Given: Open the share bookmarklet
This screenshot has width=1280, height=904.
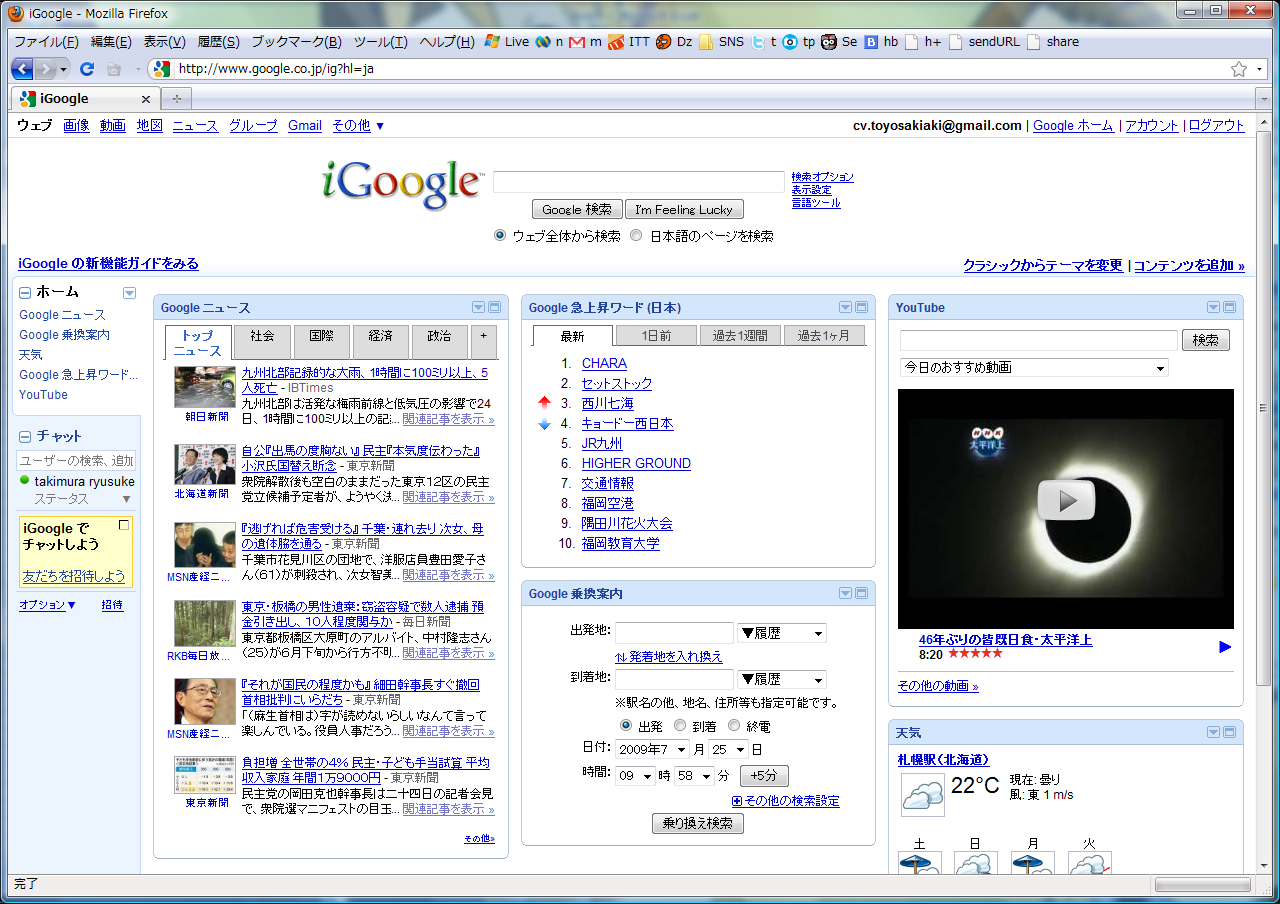Looking at the screenshot, I should tap(1053, 42).
